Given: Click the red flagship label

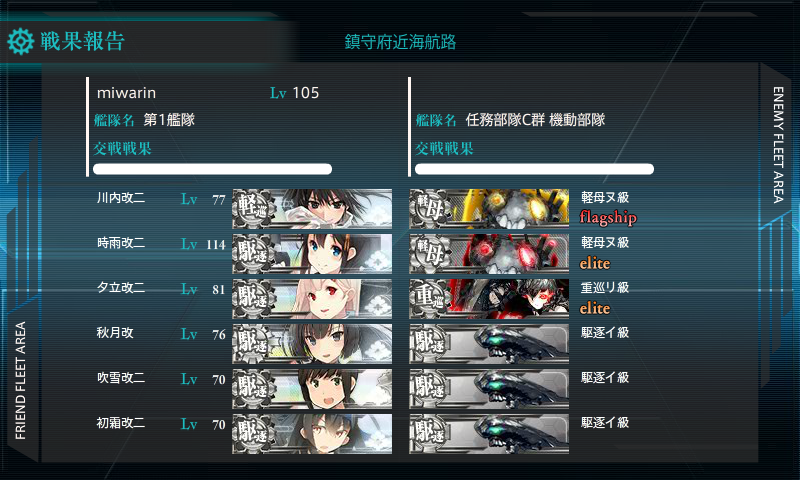Looking at the screenshot, I should pos(608,218).
